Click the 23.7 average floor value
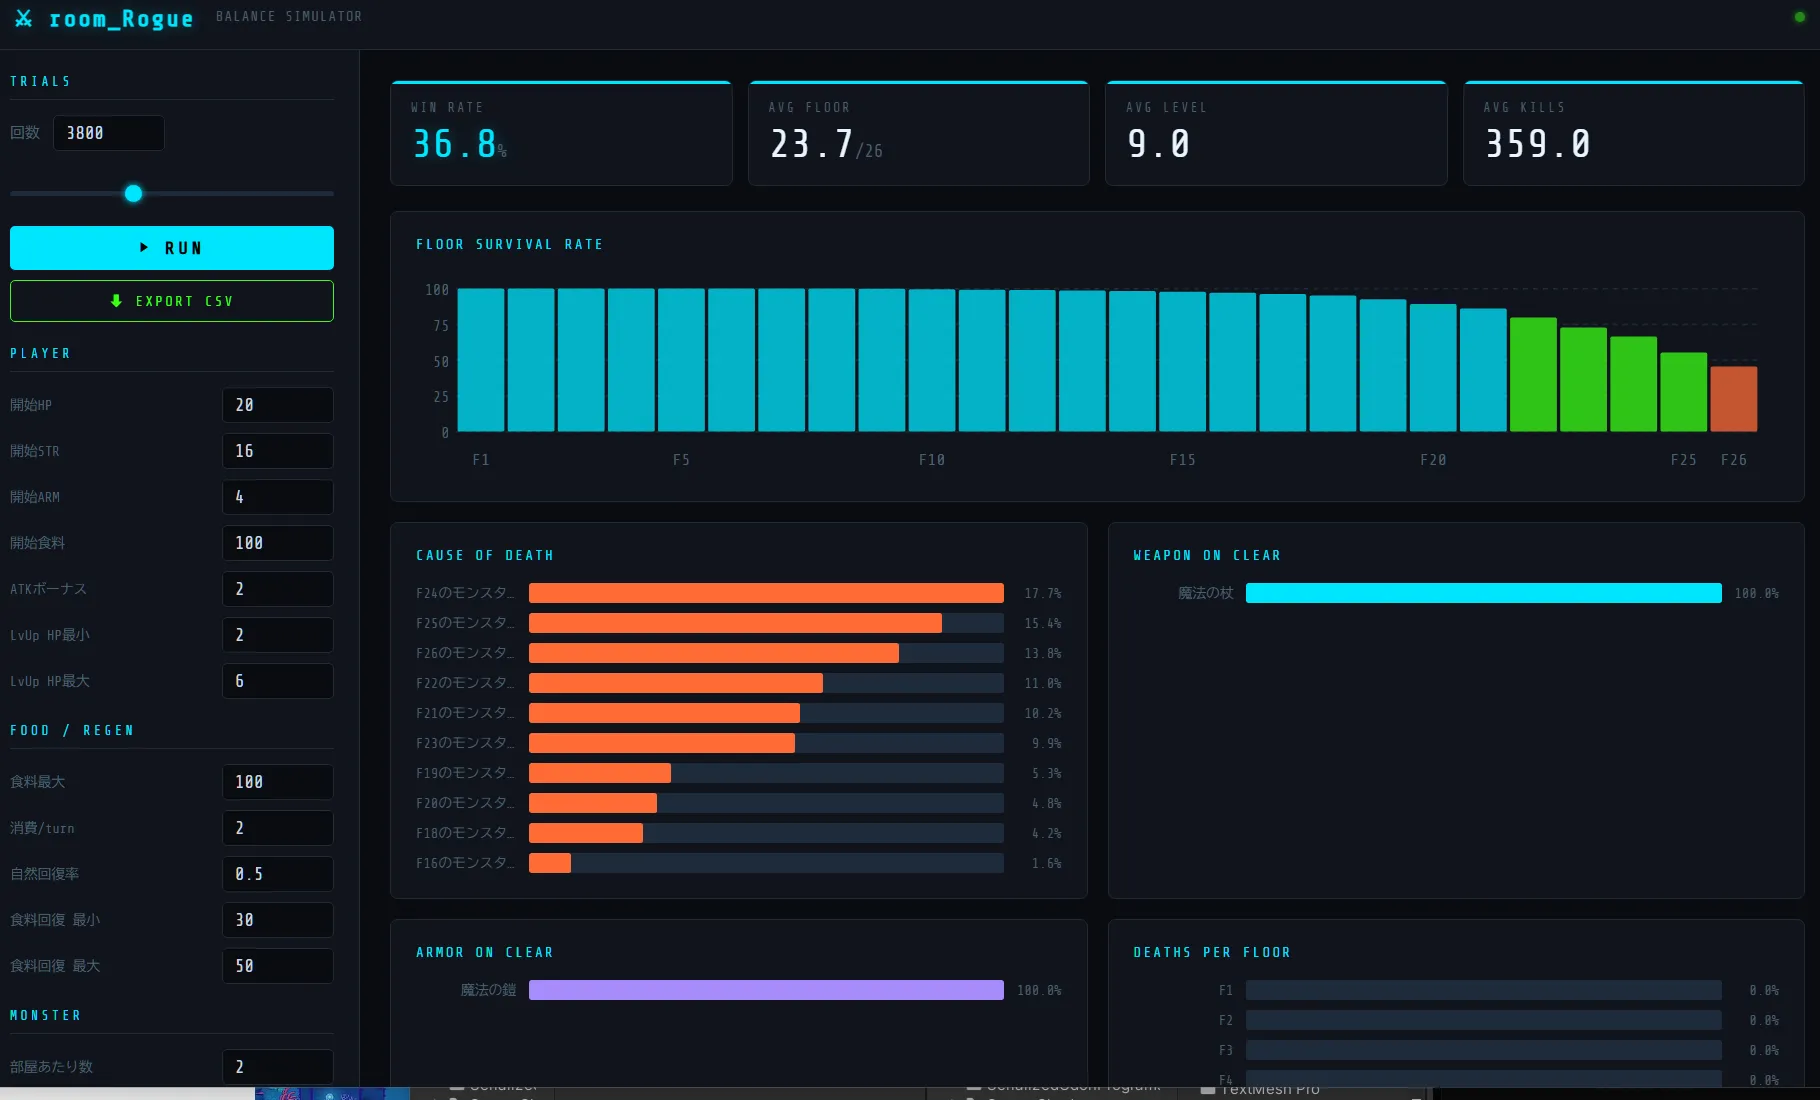 (x=811, y=145)
